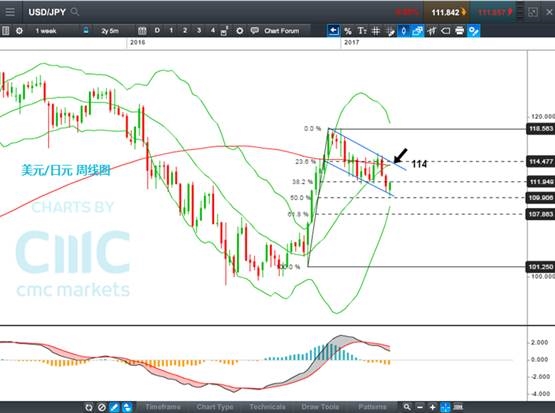Select the Text annotation tool
This screenshot has width=555, height=413.
point(361,31)
